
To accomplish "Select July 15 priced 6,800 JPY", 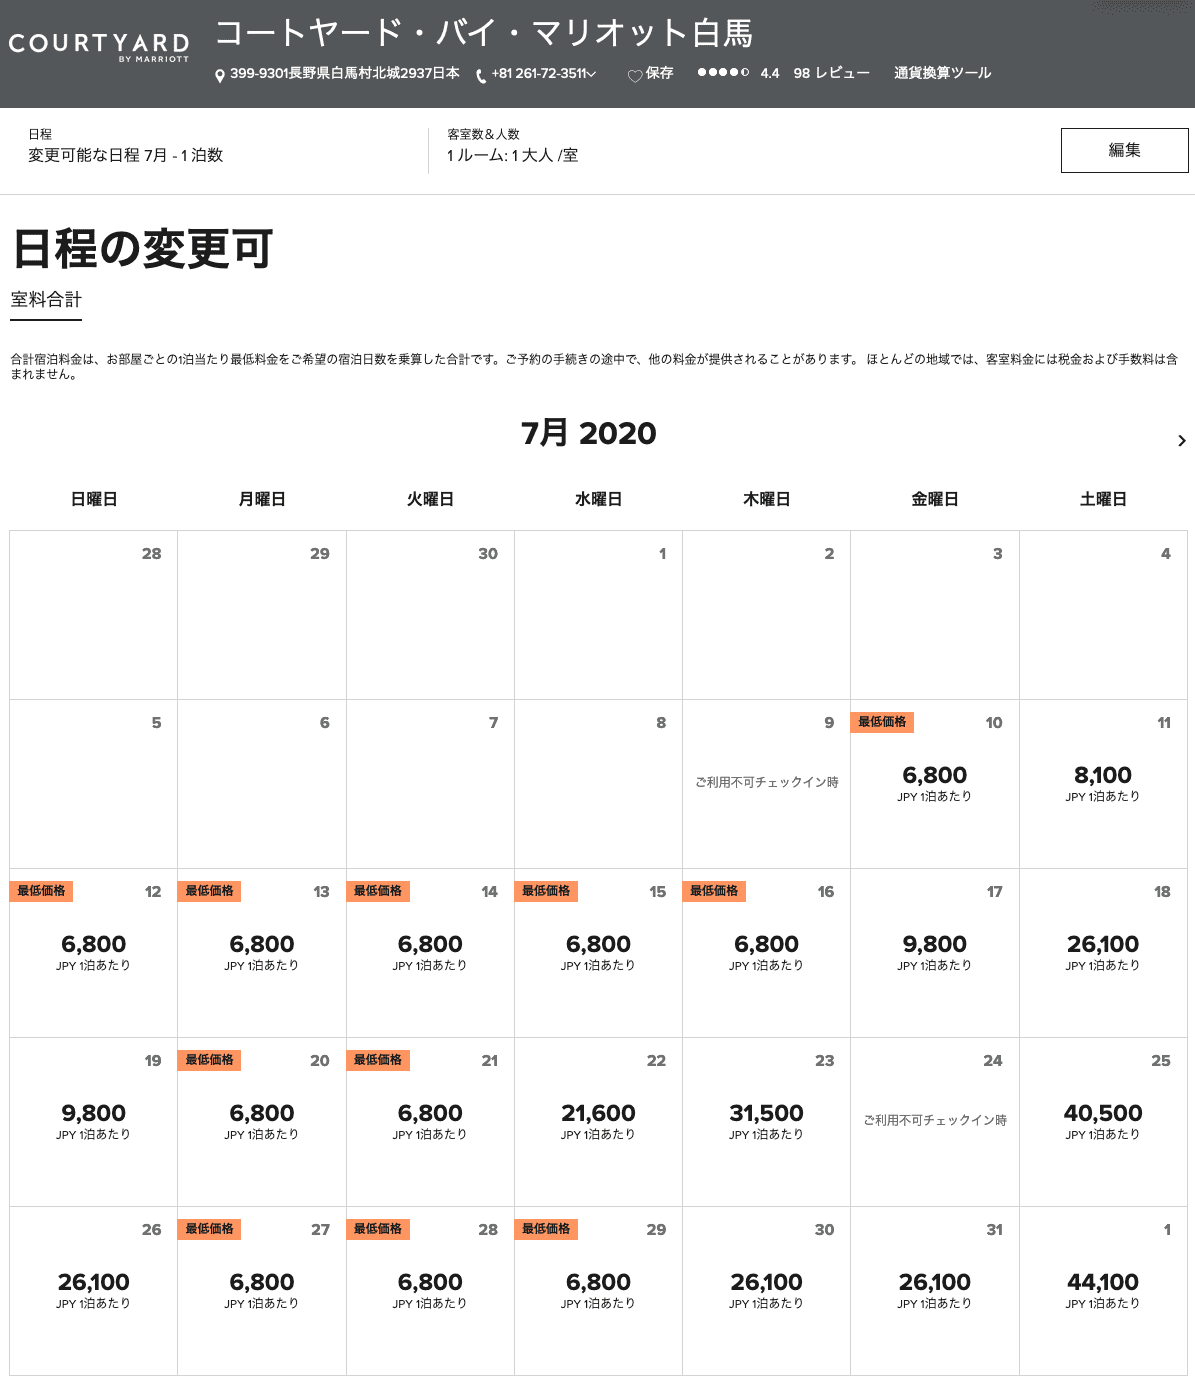I will point(598,953).
